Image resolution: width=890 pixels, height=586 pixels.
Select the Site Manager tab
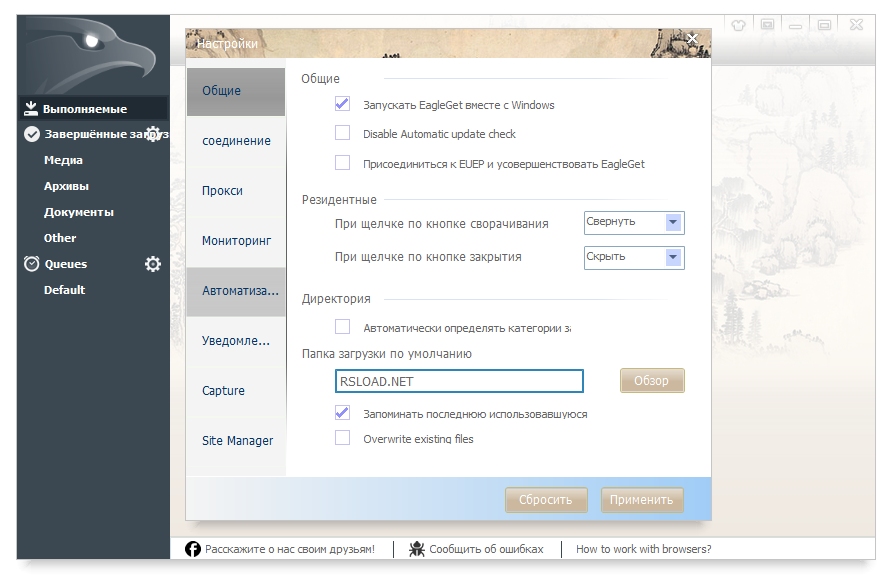tap(236, 441)
